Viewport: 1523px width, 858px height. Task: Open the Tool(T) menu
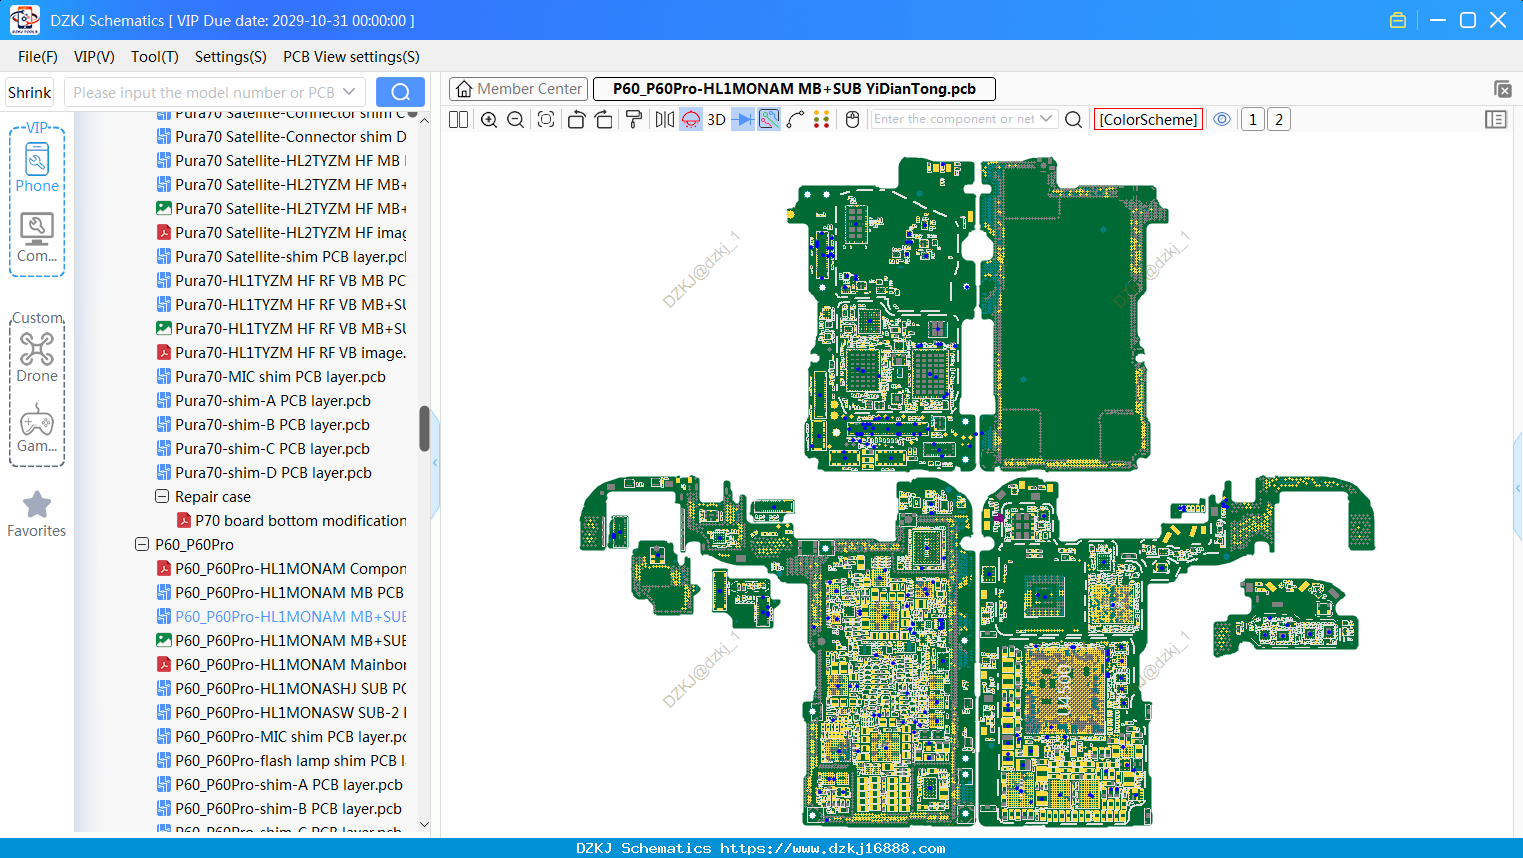click(x=155, y=57)
